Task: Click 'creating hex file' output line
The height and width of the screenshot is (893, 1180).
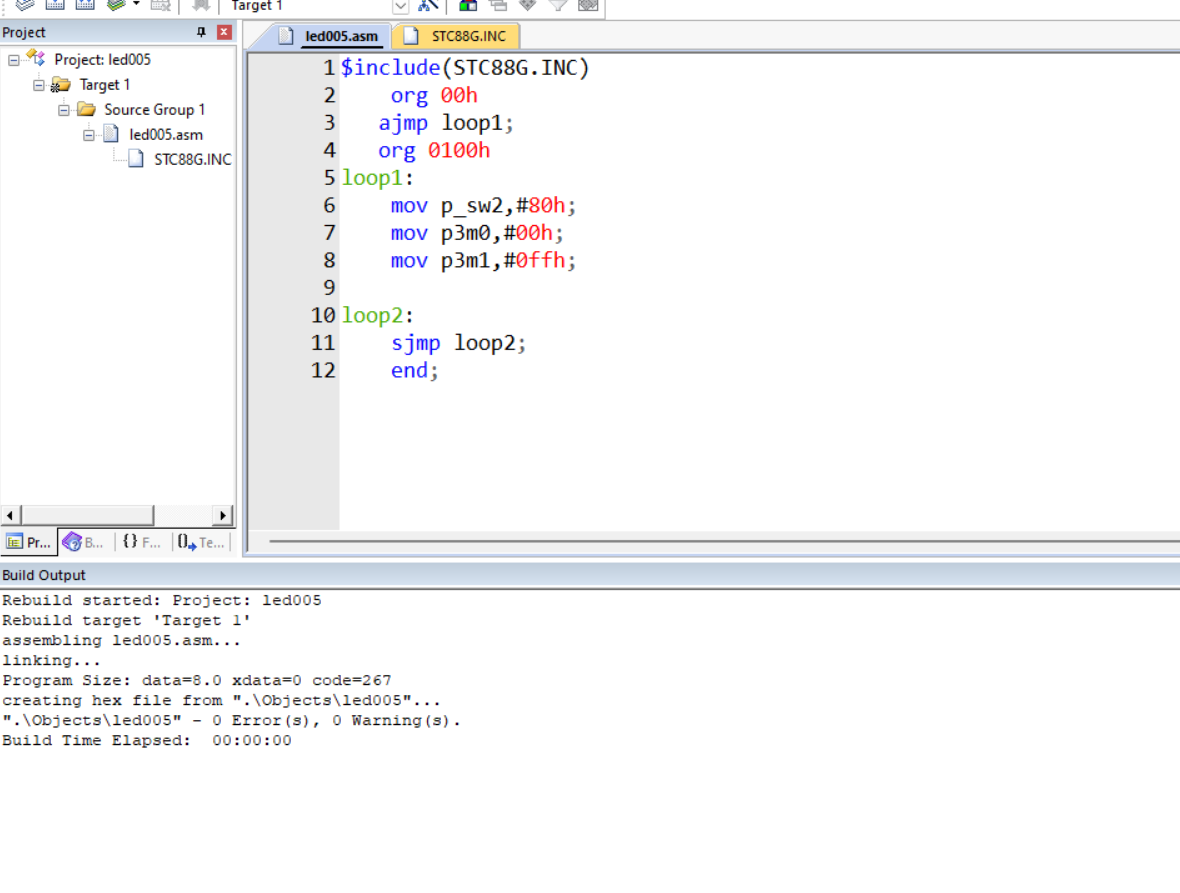Action: click(221, 700)
